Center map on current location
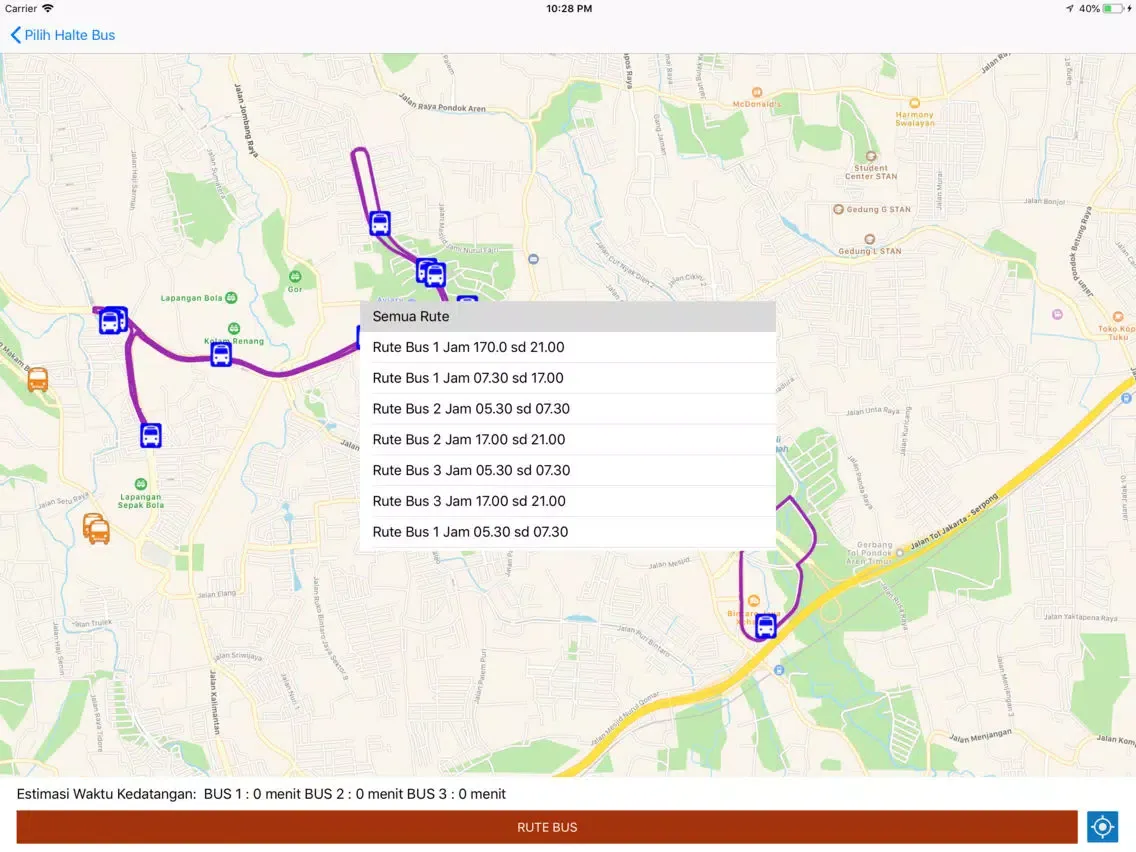Screen dimensions: 1136x852 (1102, 827)
